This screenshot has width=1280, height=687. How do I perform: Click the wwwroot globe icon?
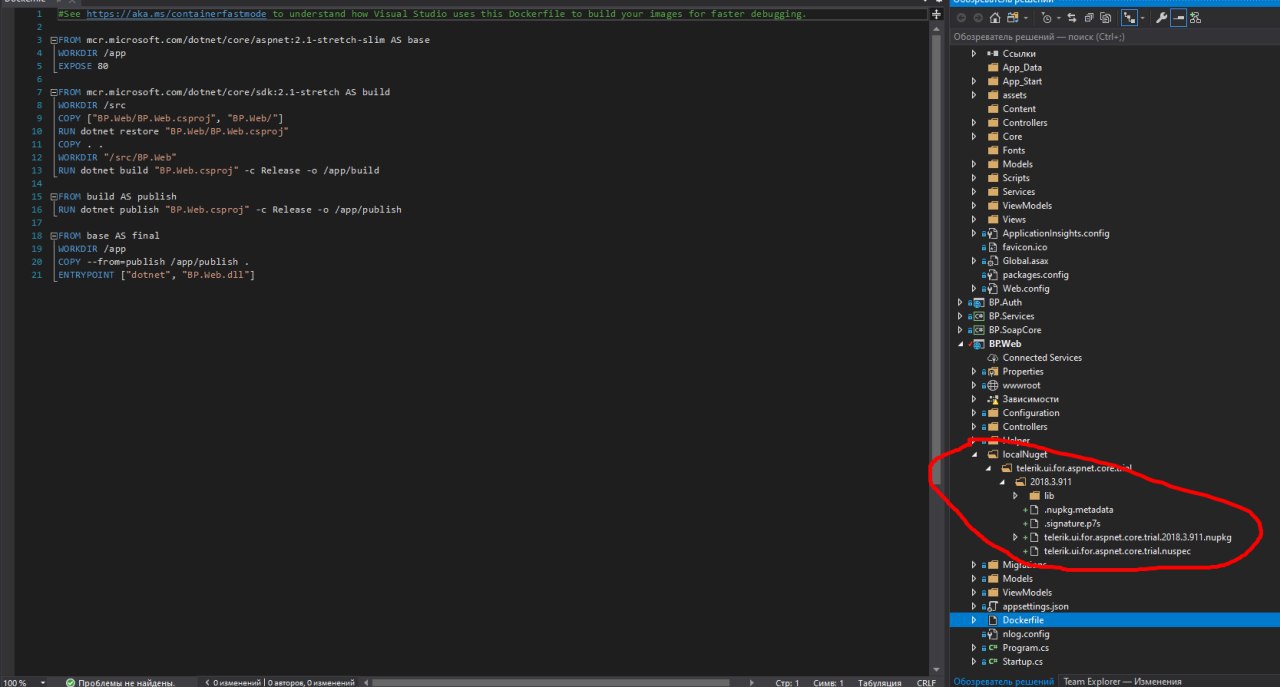(x=993, y=385)
